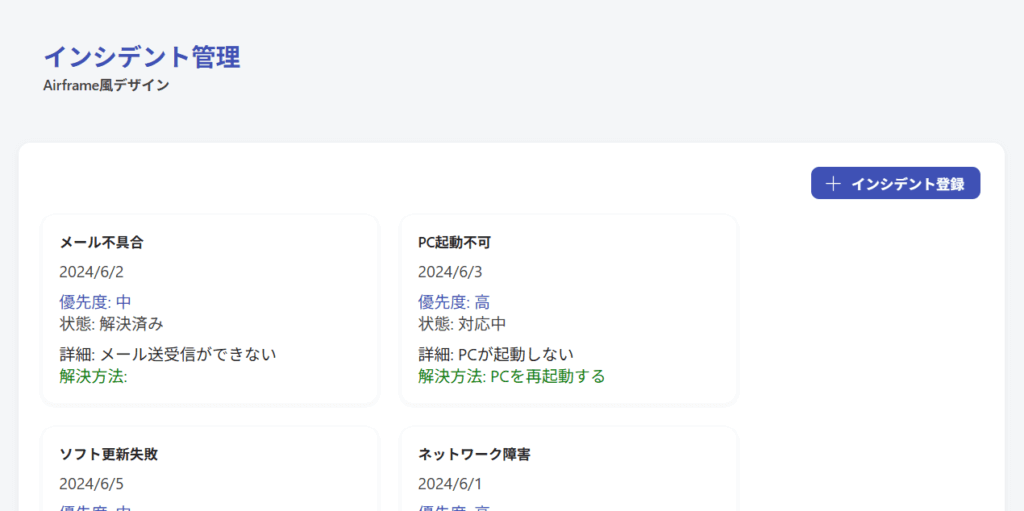Select the PC起動不可 incident card title
The width and height of the screenshot is (1024, 511).
[x=455, y=242]
